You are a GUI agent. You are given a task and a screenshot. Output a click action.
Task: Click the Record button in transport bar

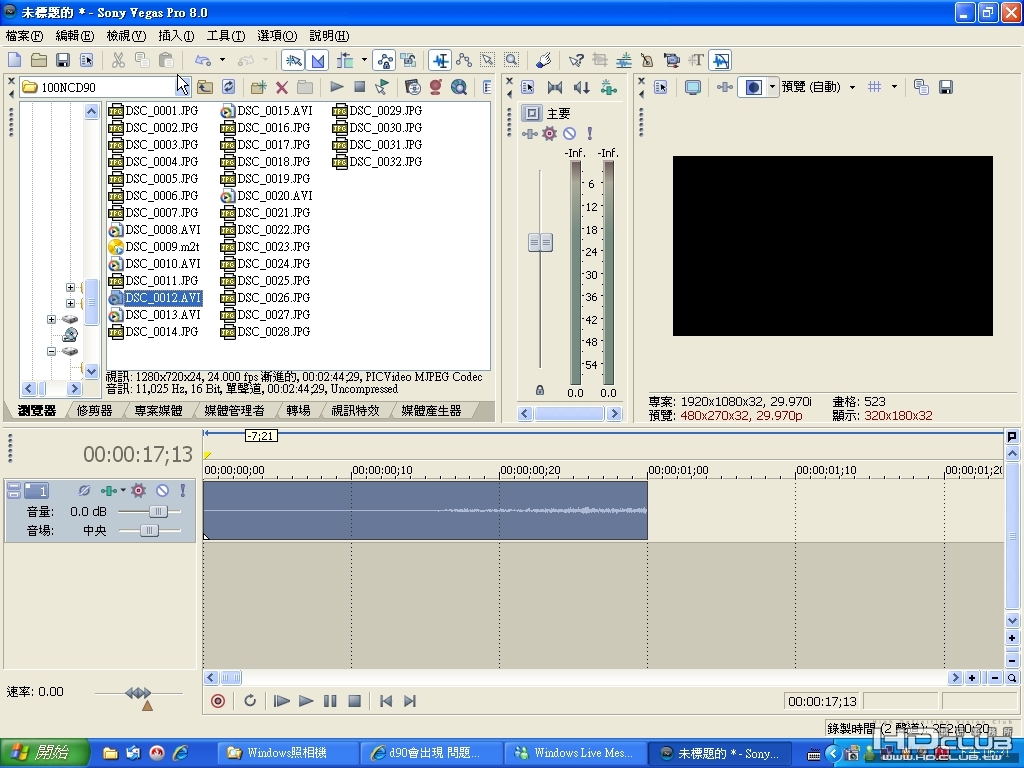click(x=218, y=701)
